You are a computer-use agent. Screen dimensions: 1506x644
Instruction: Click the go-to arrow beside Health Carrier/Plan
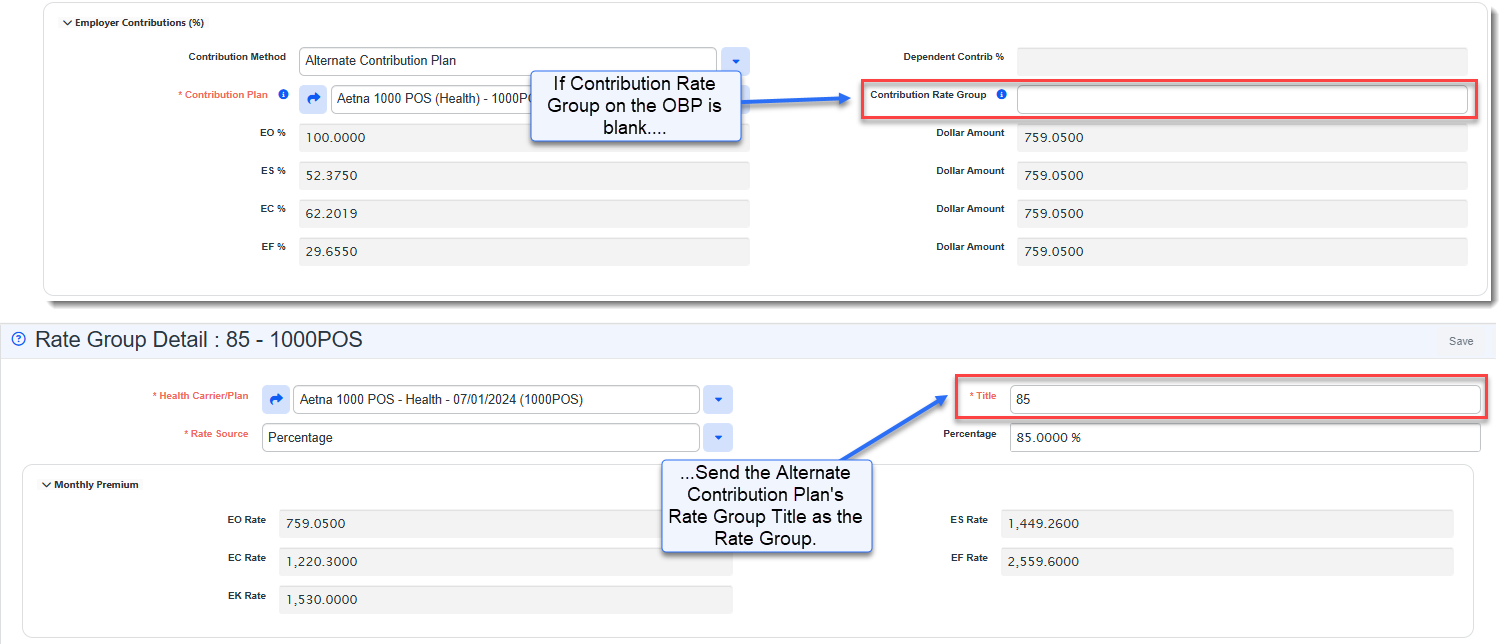click(276, 400)
